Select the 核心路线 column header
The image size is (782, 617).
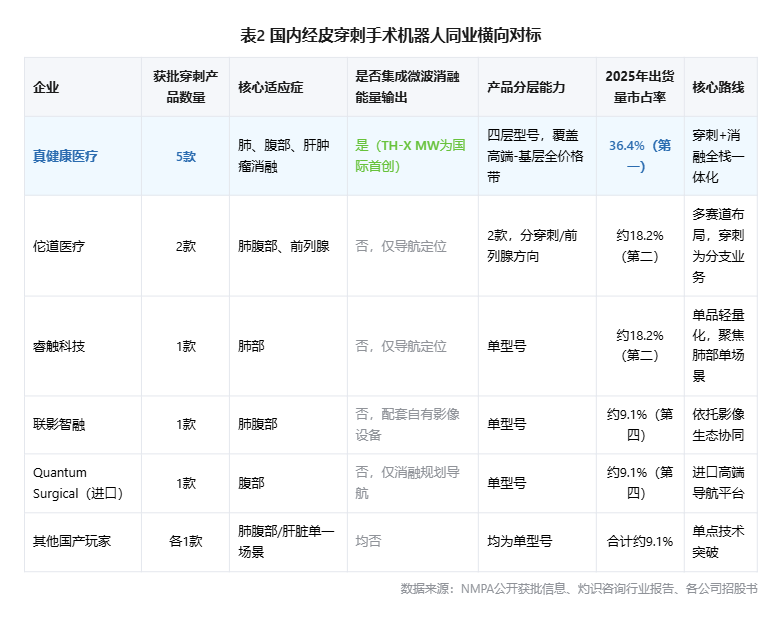tap(718, 87)
